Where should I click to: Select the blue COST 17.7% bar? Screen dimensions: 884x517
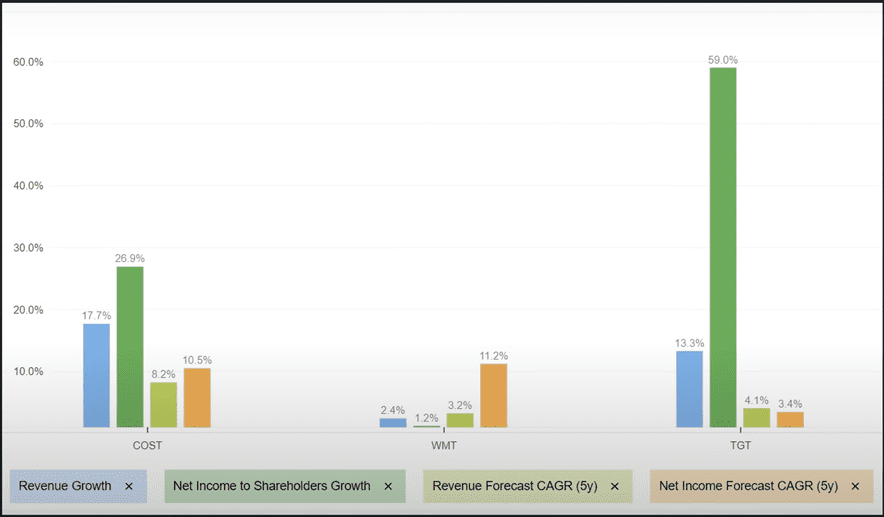(96, 376)
